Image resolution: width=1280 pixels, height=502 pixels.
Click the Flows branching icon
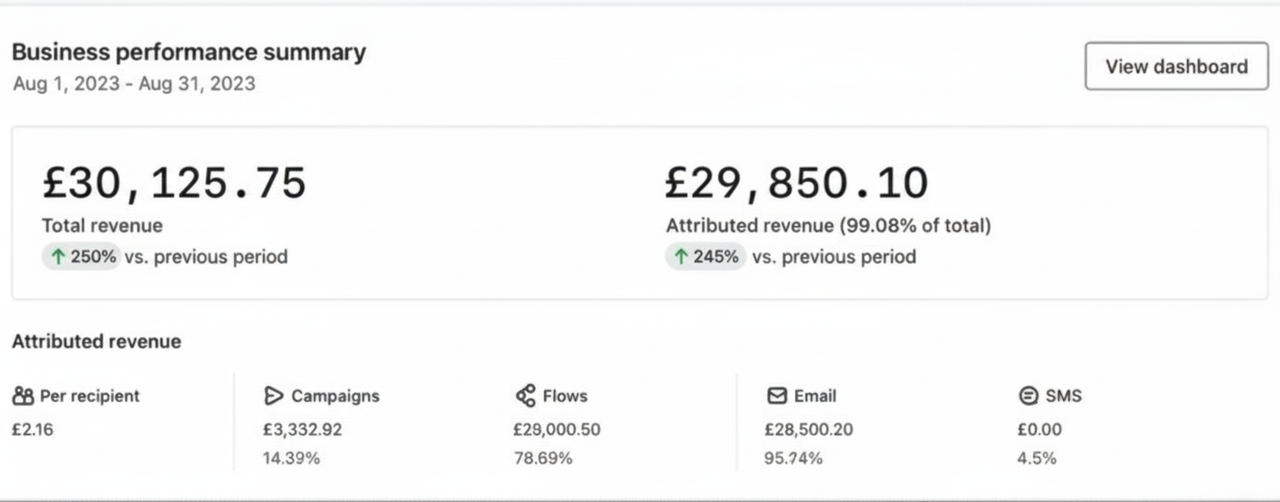click(x=525, y=396)
